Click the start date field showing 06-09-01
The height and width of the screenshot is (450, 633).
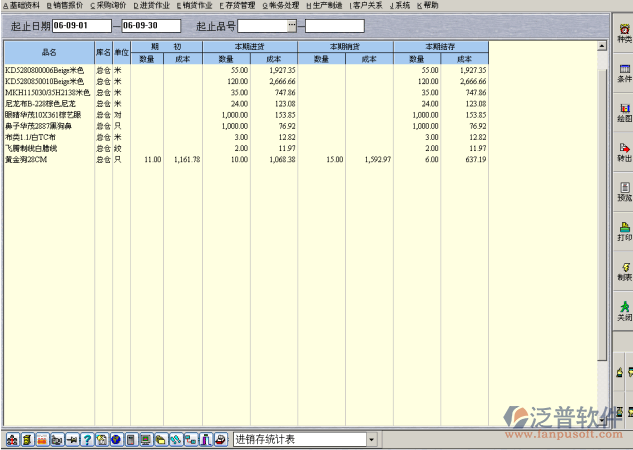click(80, 25)
